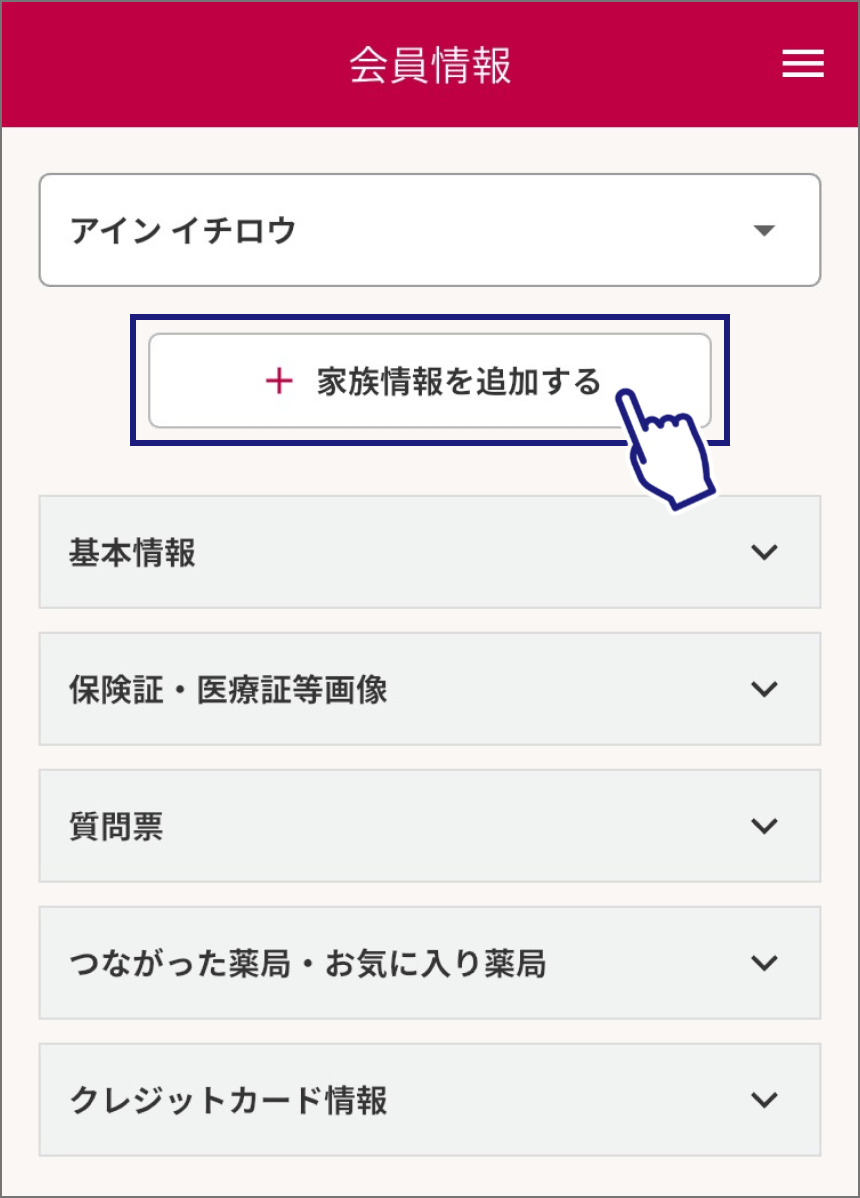Expand the クレジットカード情報 section
860x1198 pixels.
(430, 1100)
